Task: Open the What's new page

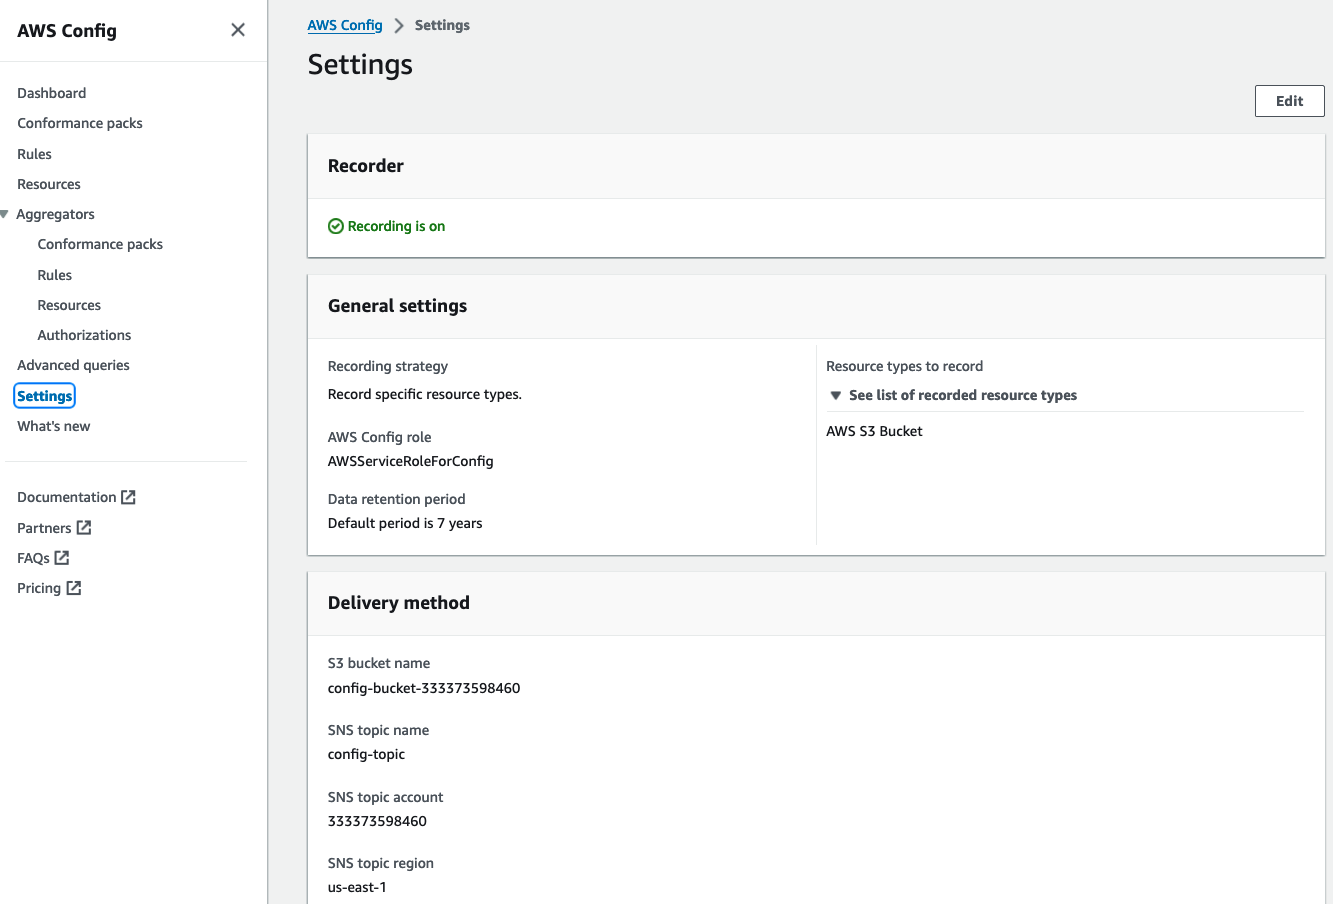Action: [54, 426]
